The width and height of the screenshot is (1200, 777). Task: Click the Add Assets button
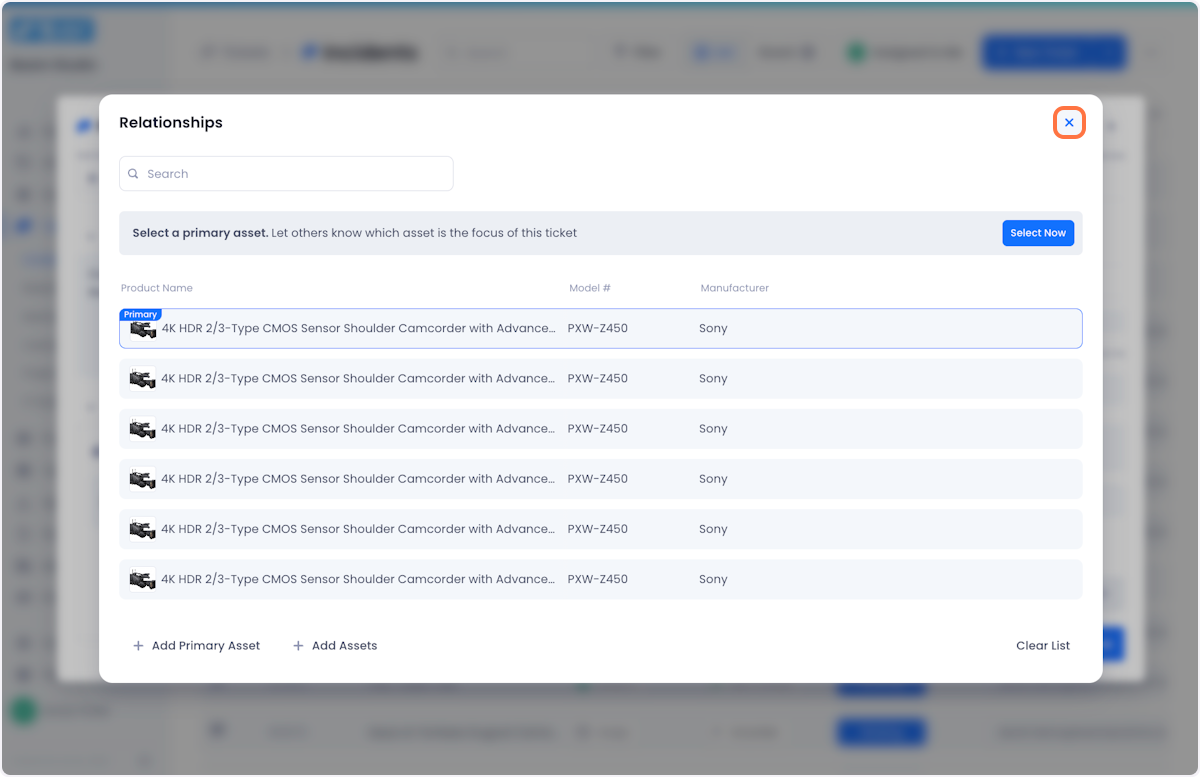pyautogui.click(x=335, y=646)
